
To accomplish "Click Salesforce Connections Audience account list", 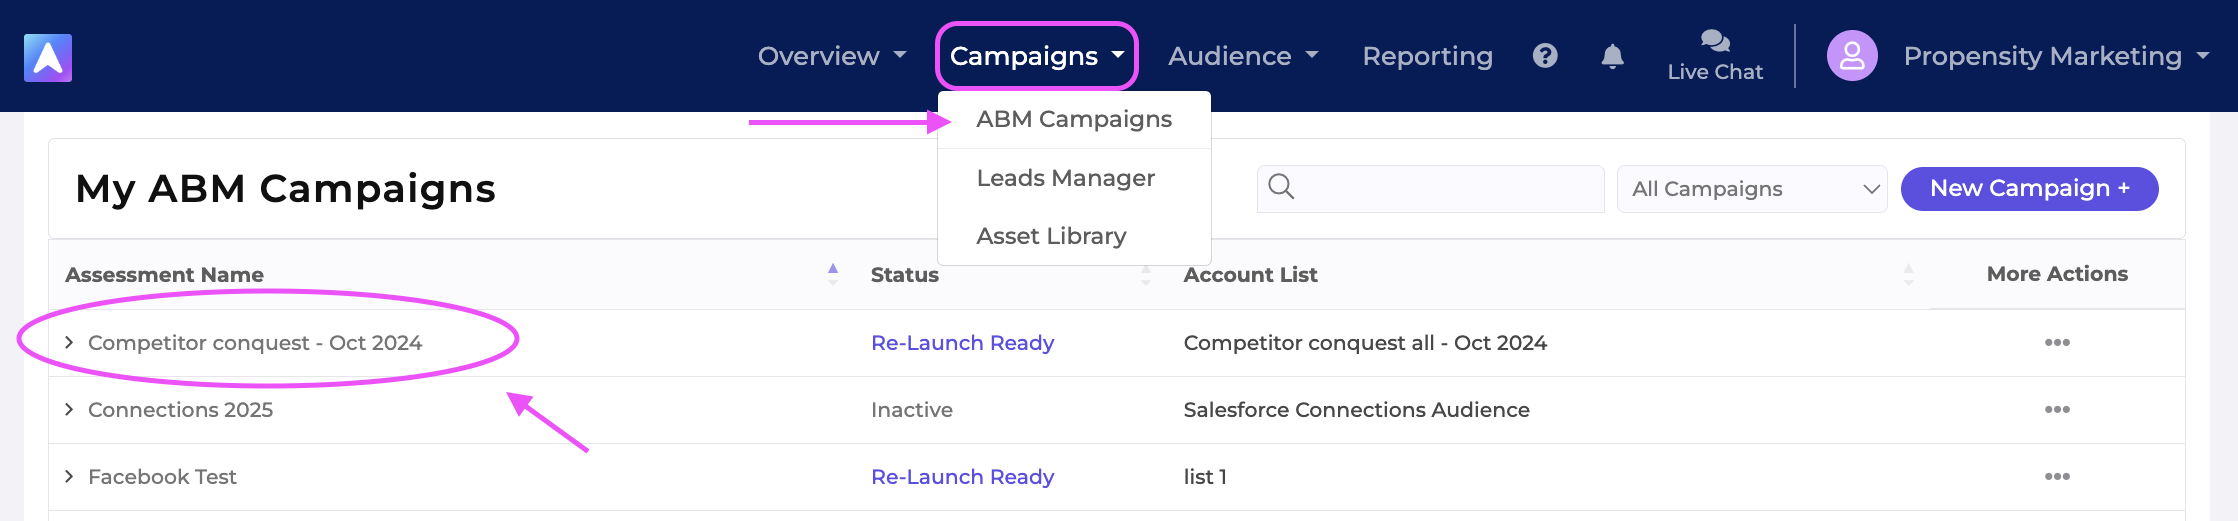I will tap(1356, 410).
